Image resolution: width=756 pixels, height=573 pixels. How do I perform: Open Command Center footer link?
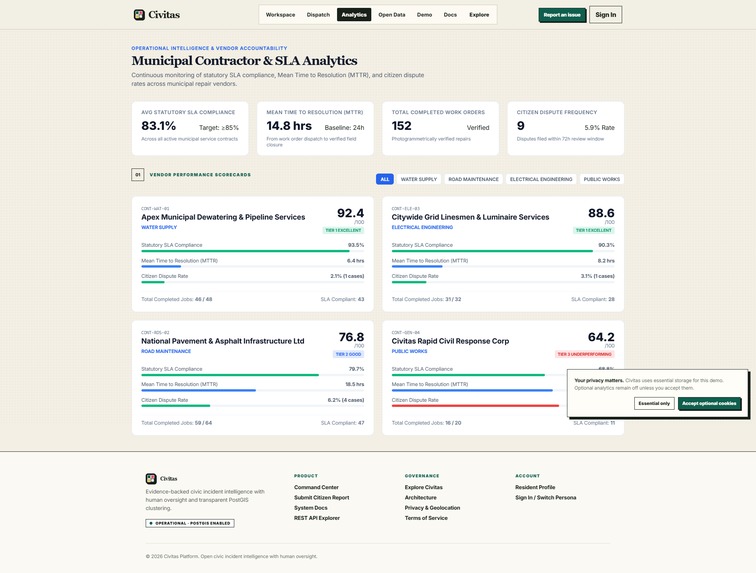316,487
